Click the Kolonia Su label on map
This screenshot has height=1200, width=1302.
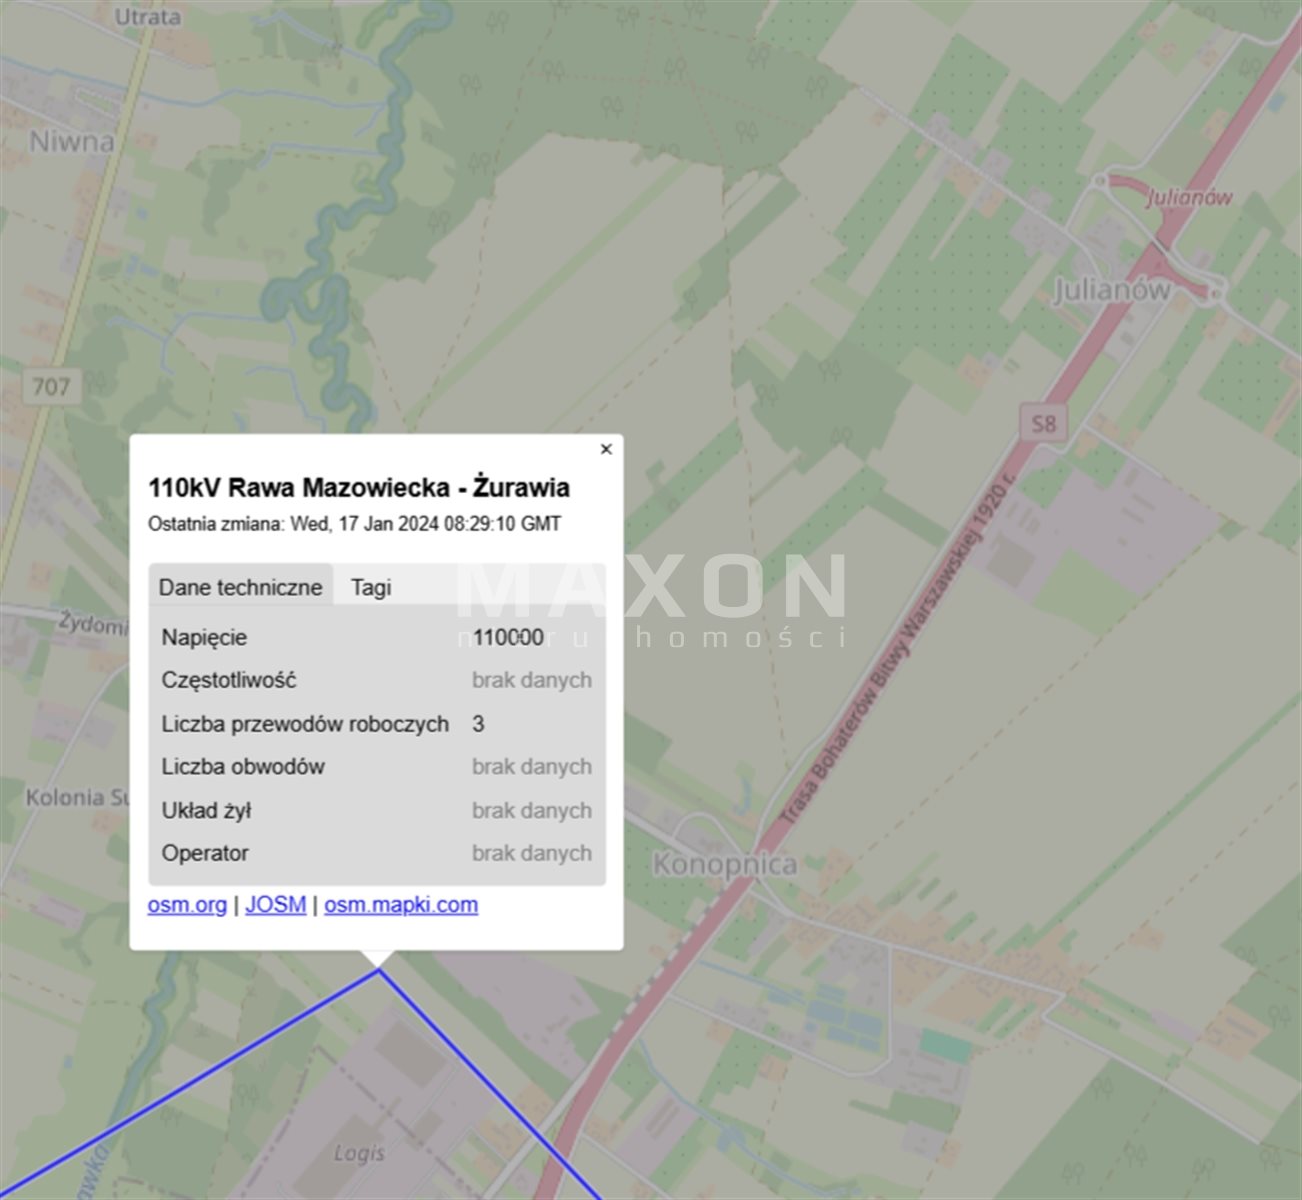[x=77, y=797]
